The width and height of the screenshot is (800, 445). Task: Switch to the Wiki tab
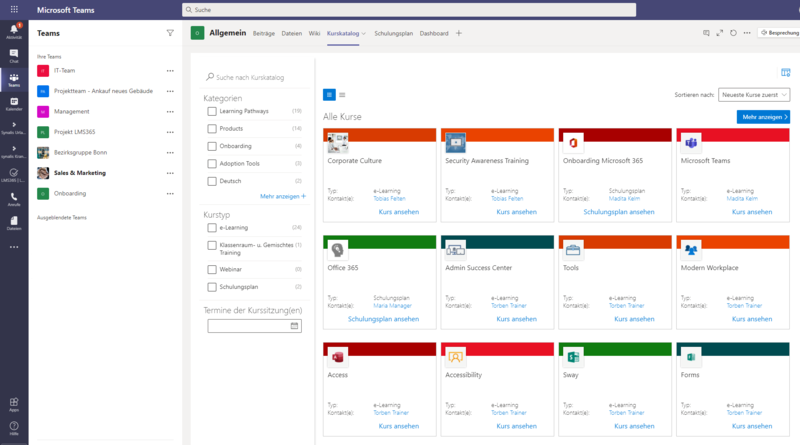pos(314,34)
